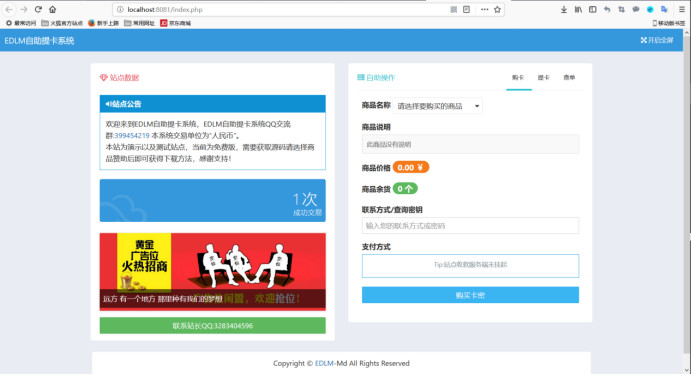
Task: Switch to the 提卡 tab
Action: pos(544,78)
